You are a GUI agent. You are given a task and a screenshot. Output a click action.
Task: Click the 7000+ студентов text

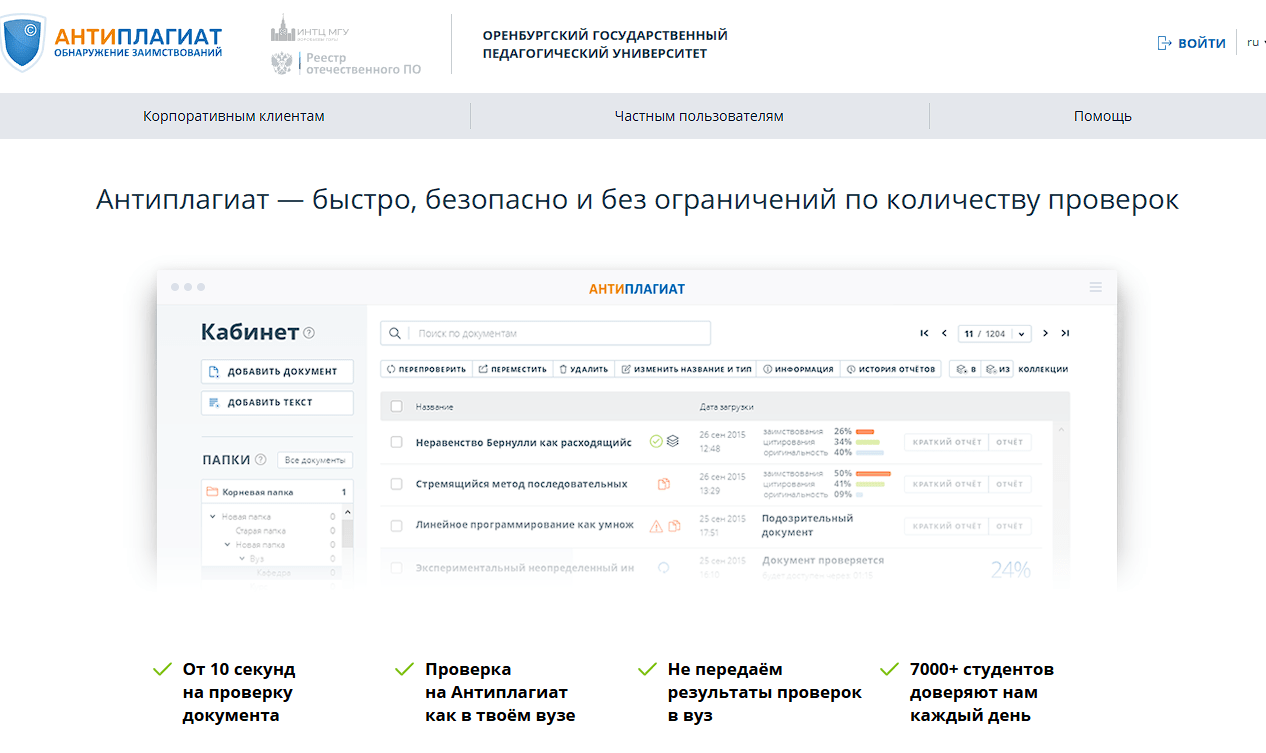tap(982, 669)
